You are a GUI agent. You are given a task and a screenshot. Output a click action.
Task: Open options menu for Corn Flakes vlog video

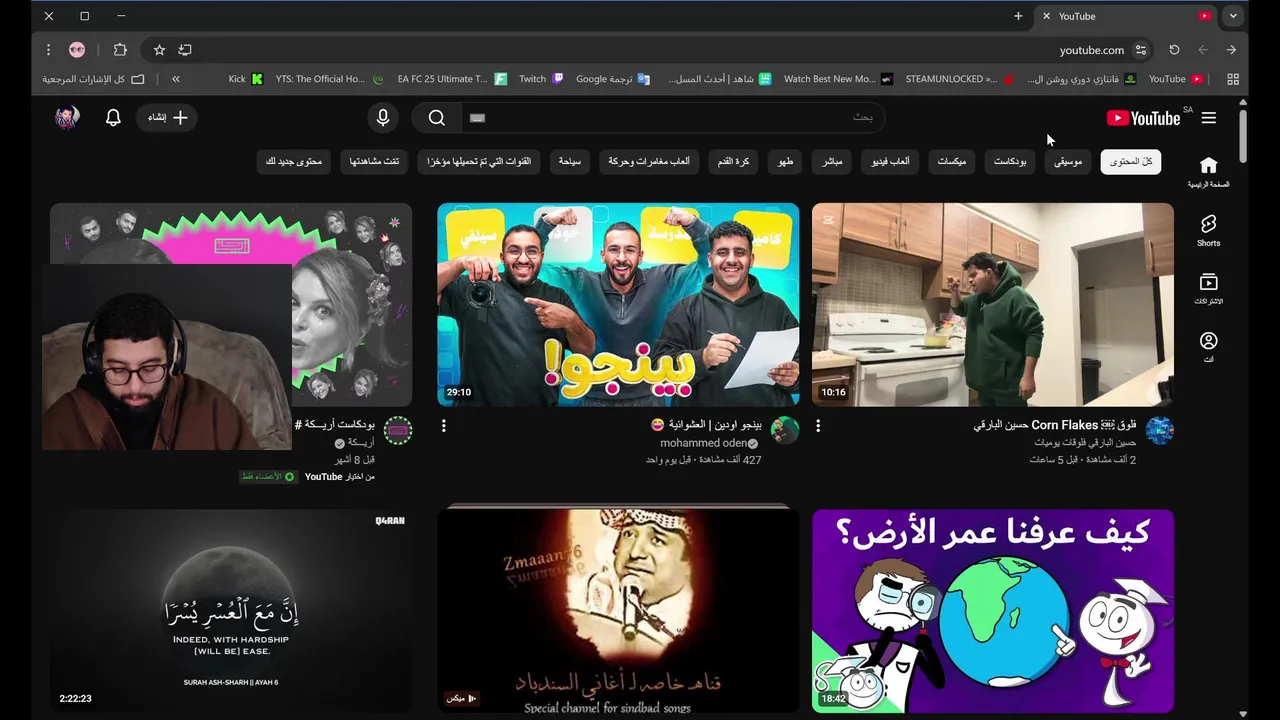click(818, 426)
